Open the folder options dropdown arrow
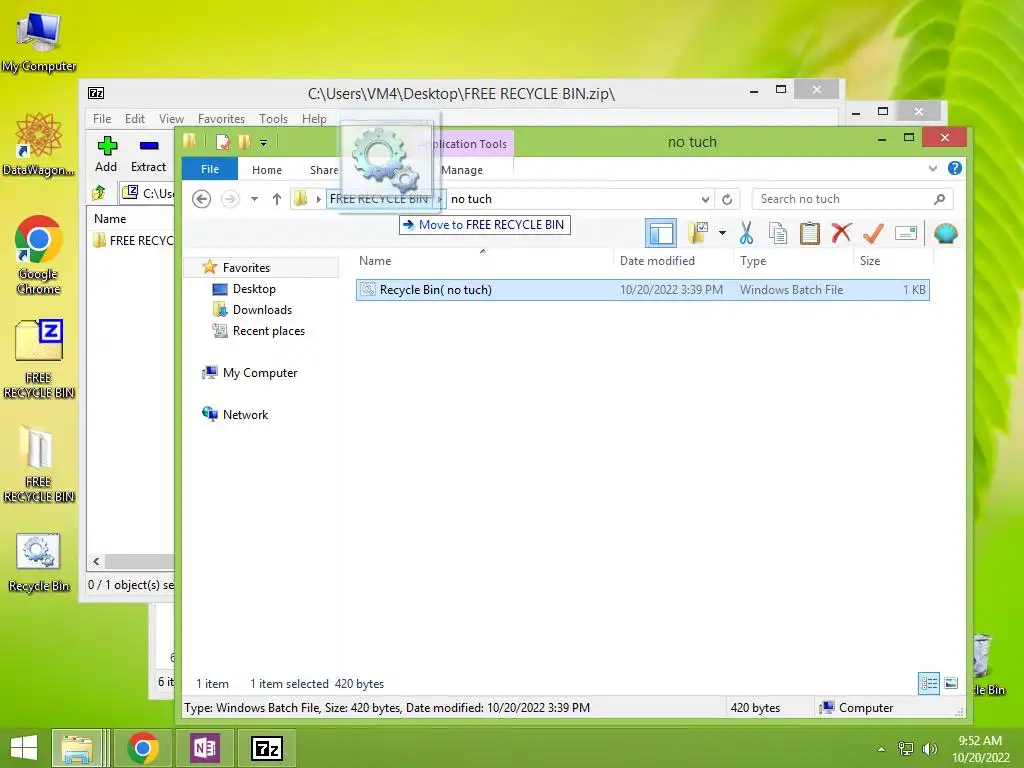 (x=722, y=232)
